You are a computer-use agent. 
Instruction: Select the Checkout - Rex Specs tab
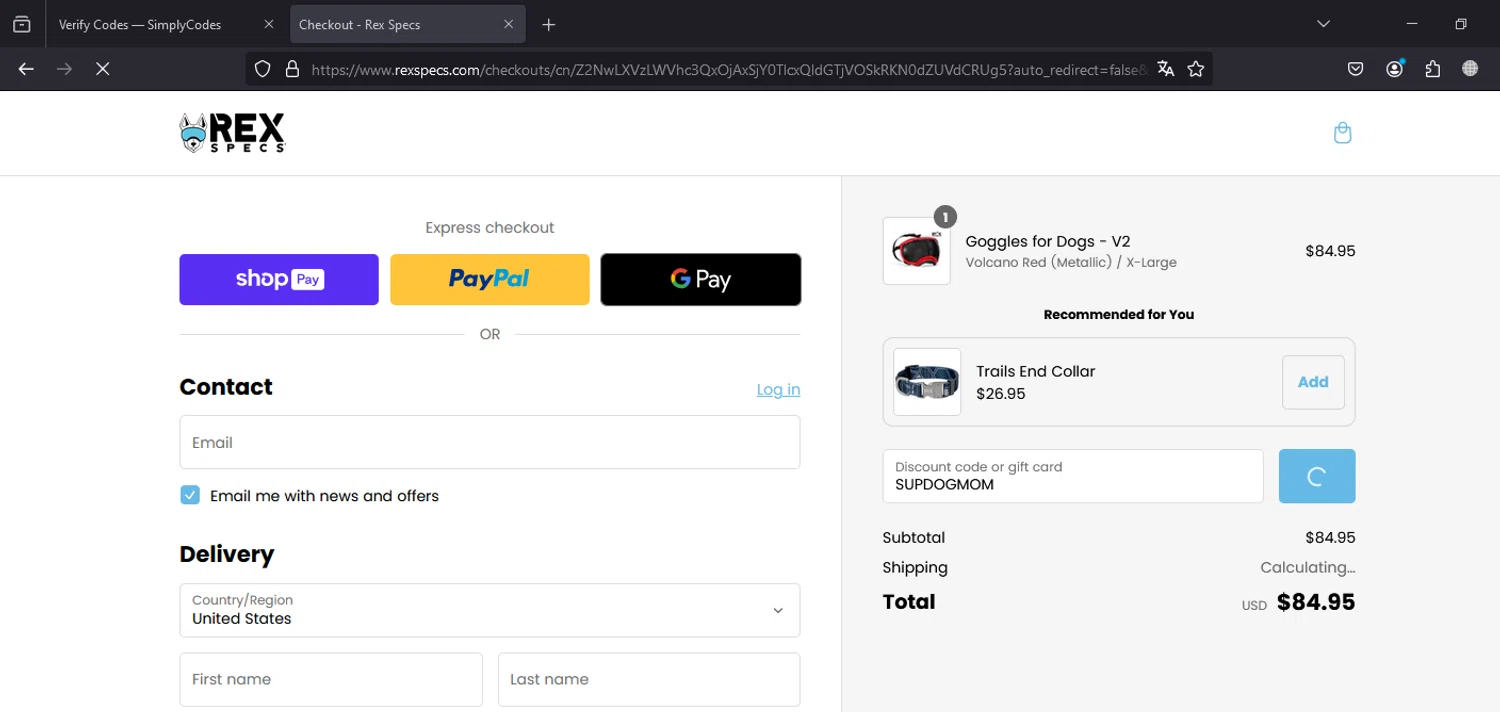(x=408, y=24)
